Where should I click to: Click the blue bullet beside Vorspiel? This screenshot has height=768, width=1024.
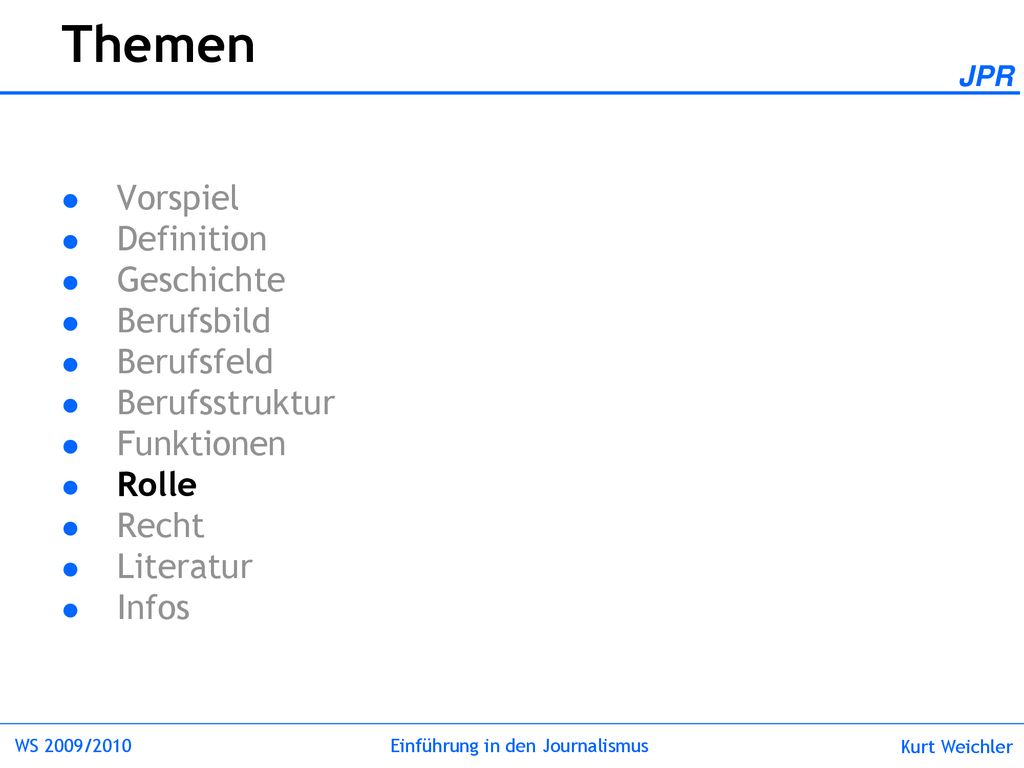[x=71, y=200]
